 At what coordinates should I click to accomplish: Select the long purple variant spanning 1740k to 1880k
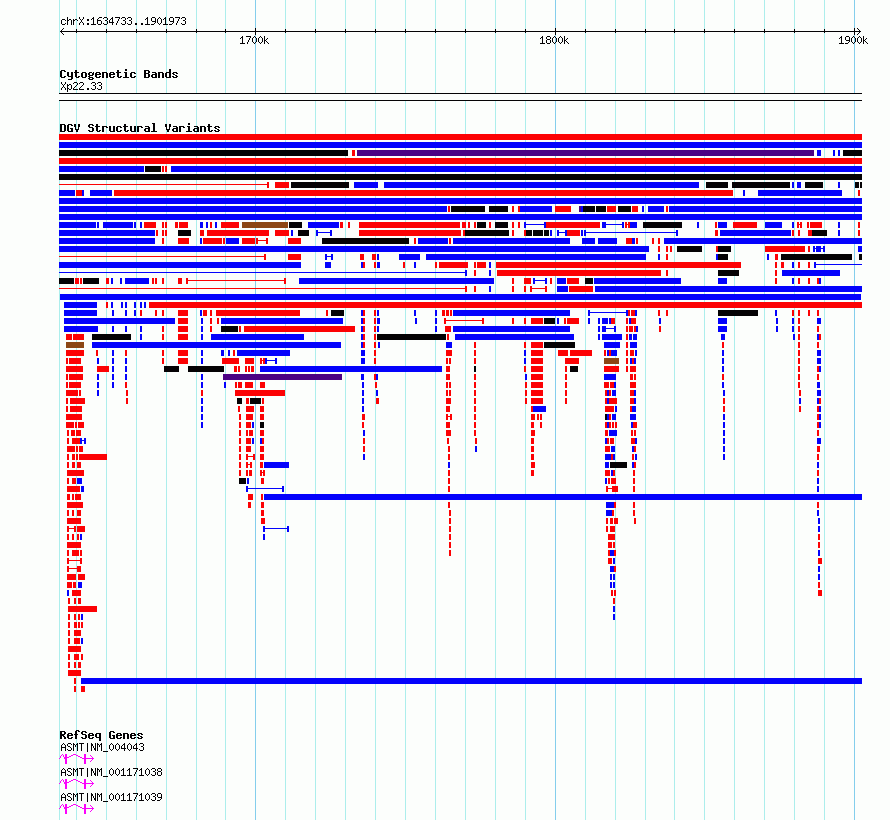[x=585, y=153]
